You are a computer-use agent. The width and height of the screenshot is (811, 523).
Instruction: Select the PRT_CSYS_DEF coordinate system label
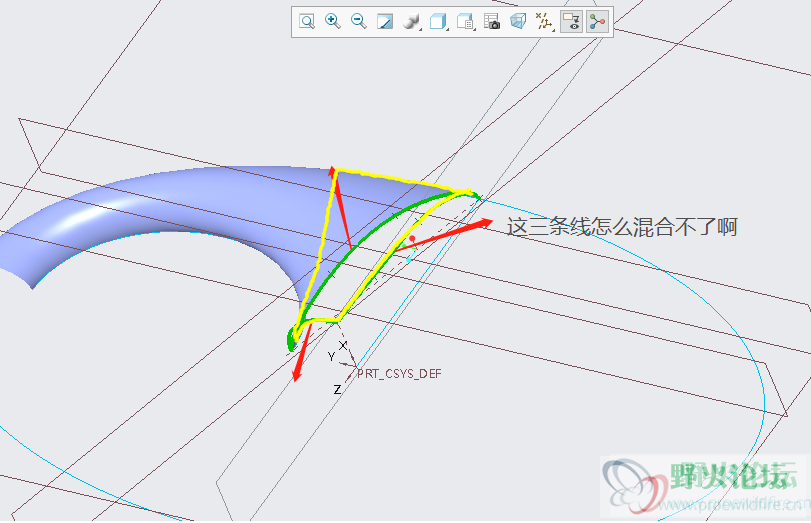399,373
